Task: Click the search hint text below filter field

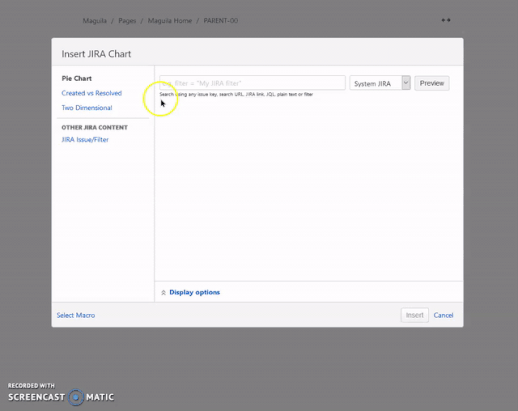Action: [236, 94]
